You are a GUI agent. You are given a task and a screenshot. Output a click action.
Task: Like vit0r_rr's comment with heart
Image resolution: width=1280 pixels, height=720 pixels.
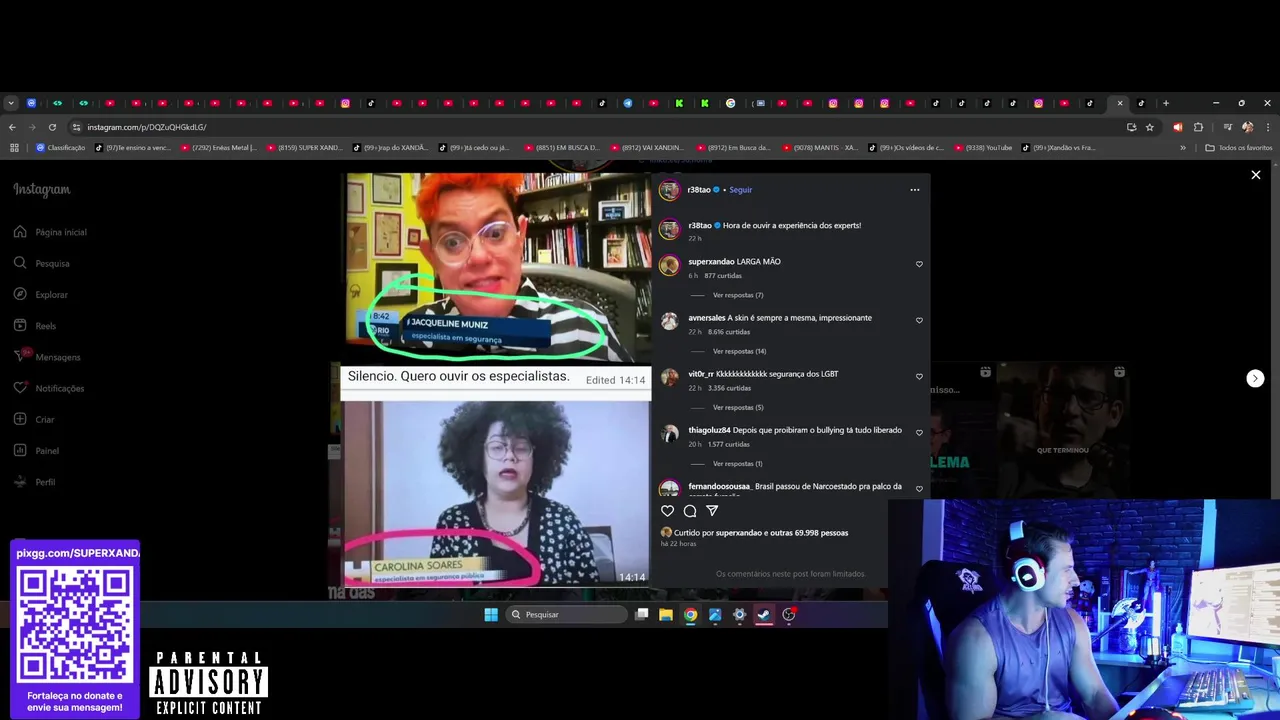[x=919, y=376]
